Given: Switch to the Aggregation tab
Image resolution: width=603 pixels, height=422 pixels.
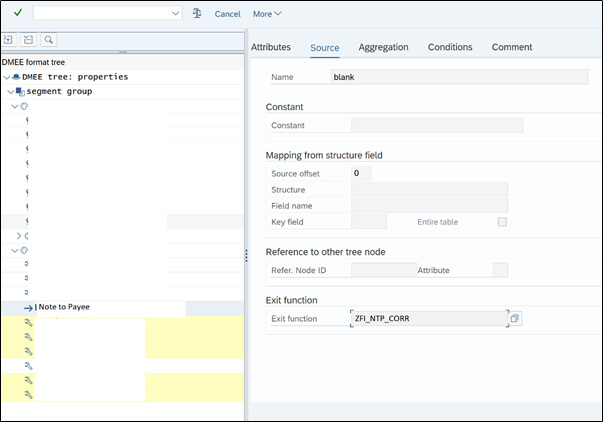Looking at the screenshot, I should tap(383, 47).
